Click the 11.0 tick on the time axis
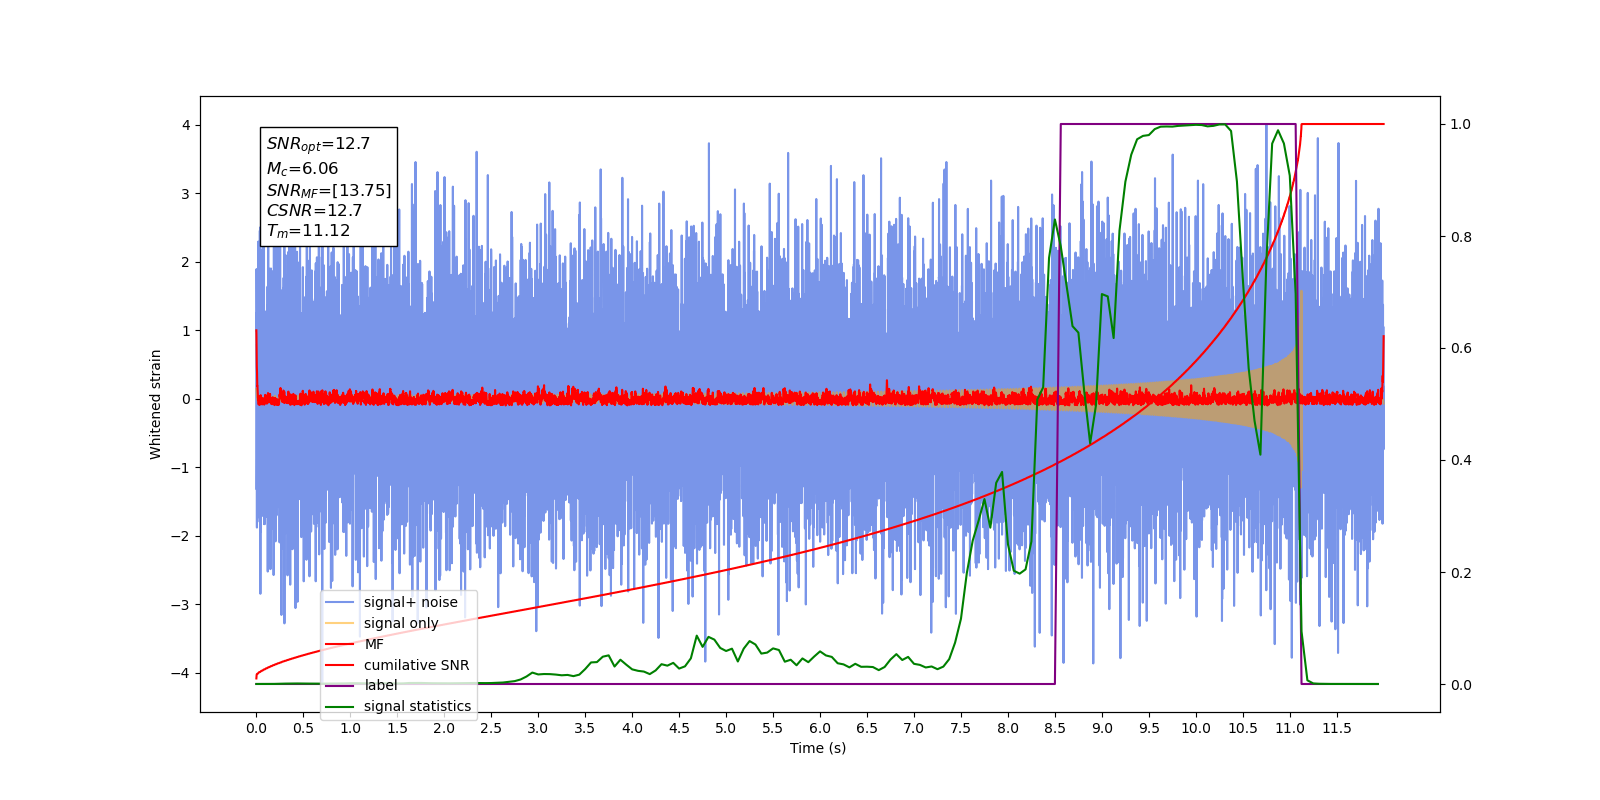1600x800 pixels. 1290,728
